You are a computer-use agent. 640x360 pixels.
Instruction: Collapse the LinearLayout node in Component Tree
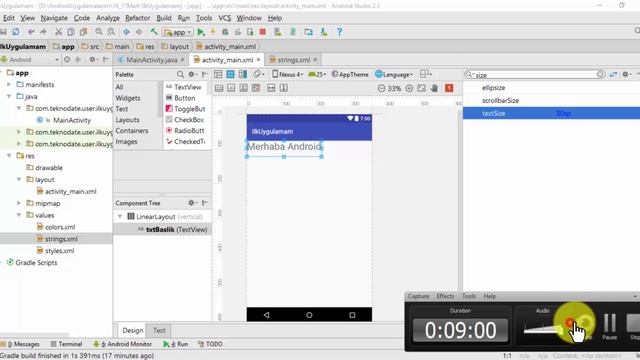pos(120,216)
